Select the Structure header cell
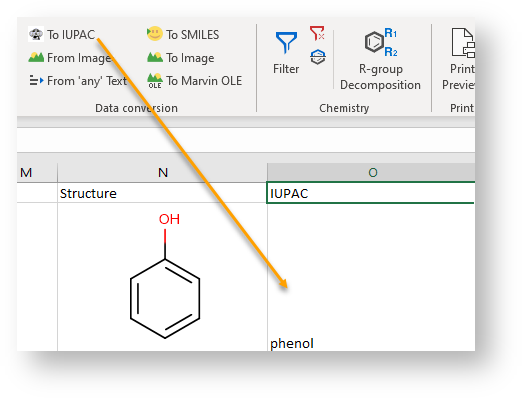 [x=162, y=193]
